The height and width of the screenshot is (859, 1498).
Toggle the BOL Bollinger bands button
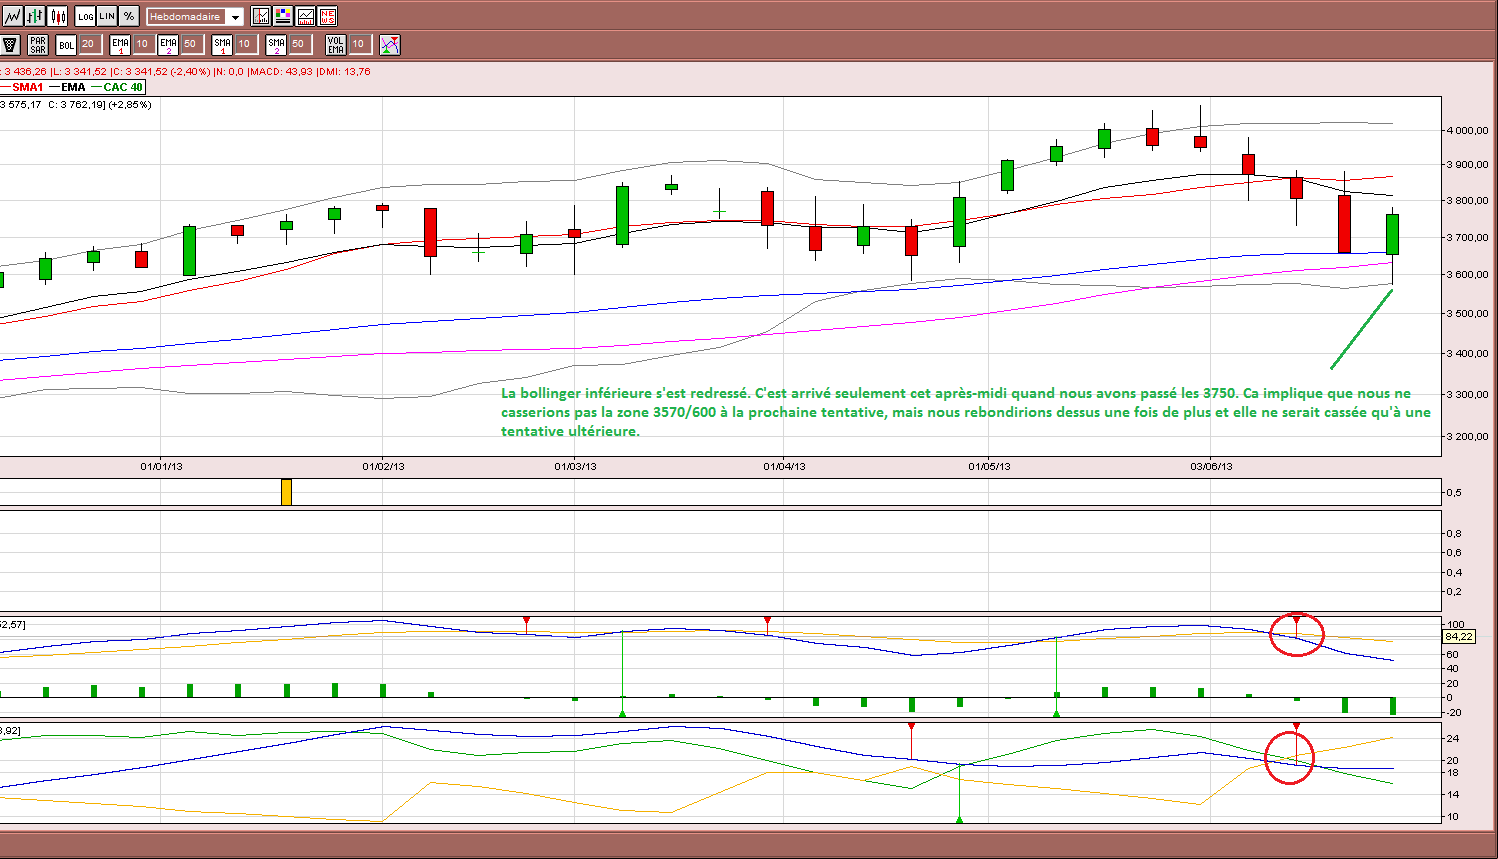66,45
